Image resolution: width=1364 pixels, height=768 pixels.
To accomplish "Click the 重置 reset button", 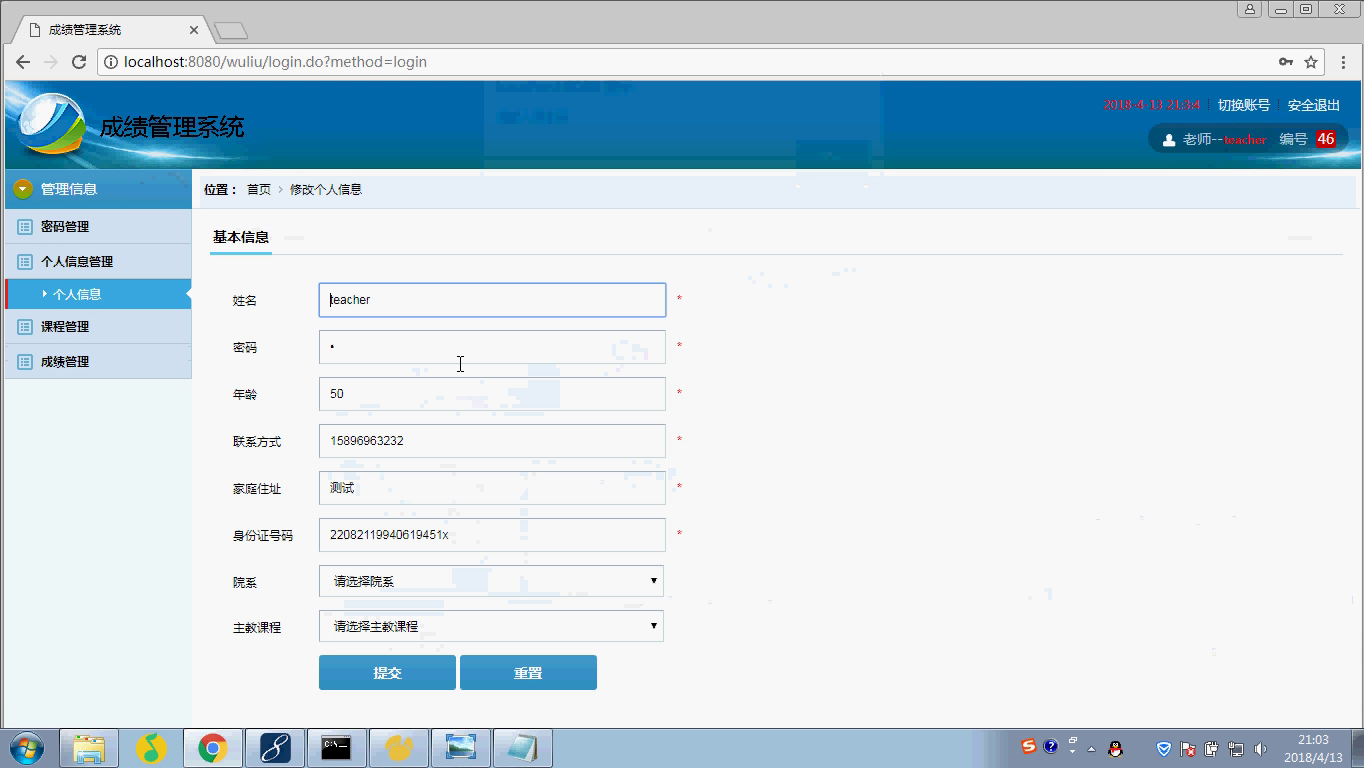I will [x=528, y=673].
